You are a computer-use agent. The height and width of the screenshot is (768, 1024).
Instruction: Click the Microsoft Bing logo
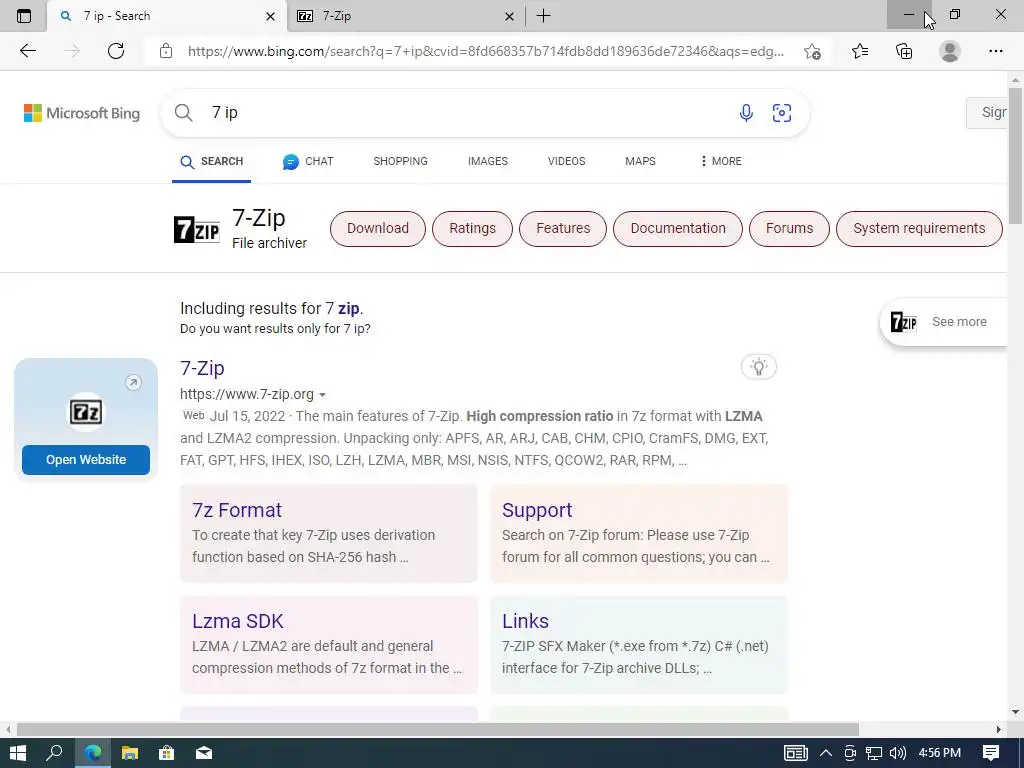click(x=82, y=113)
